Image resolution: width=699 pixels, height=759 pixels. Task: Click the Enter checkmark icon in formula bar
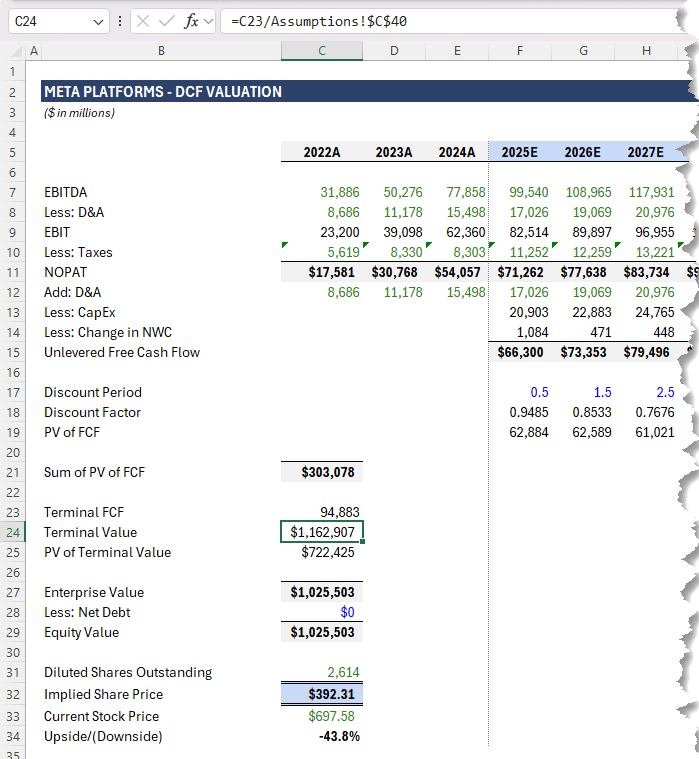(x=166, y=21)
